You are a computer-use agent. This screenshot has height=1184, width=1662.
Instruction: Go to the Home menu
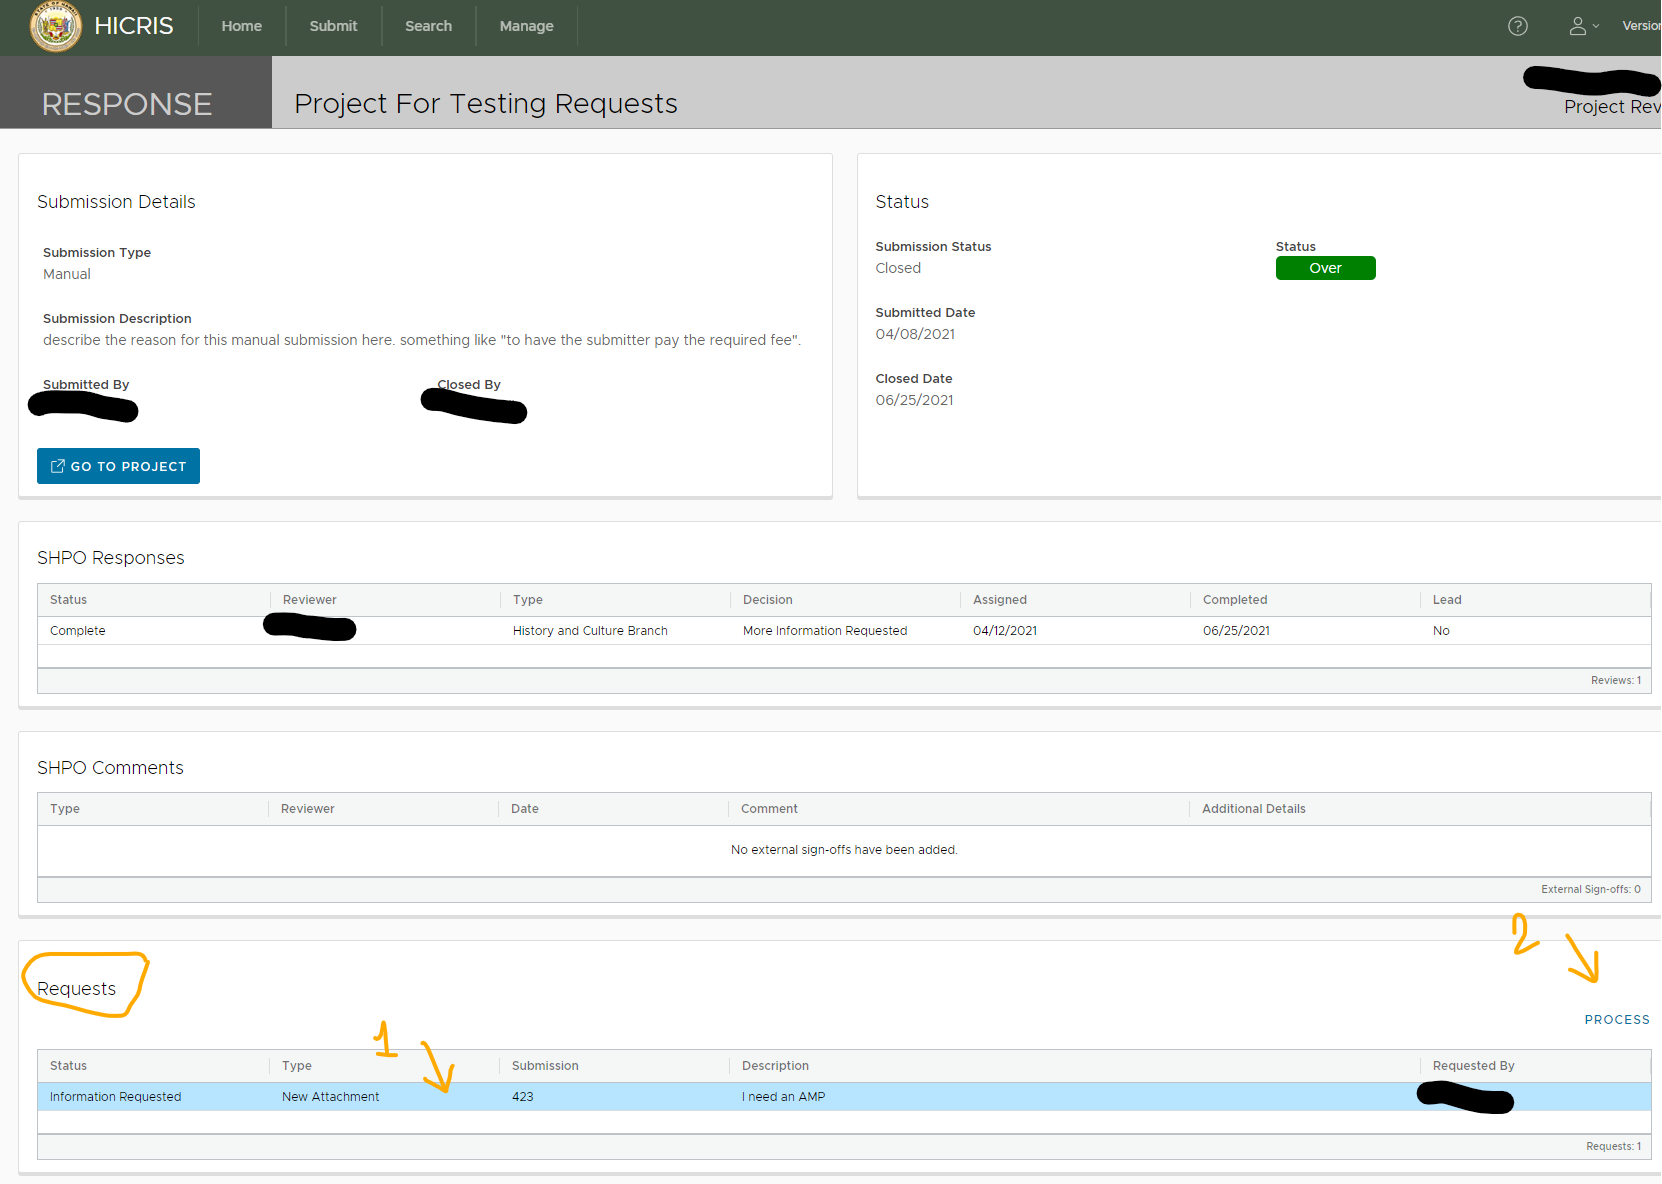[241, 26]
